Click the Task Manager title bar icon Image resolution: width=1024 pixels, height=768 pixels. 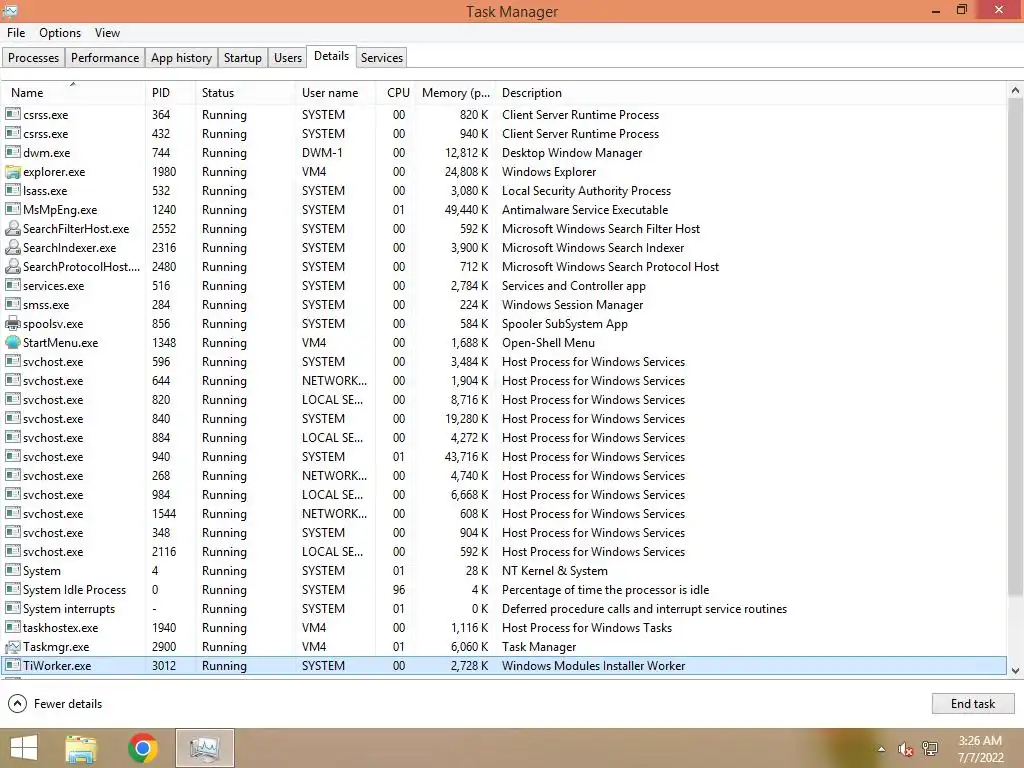pos(10,10)
